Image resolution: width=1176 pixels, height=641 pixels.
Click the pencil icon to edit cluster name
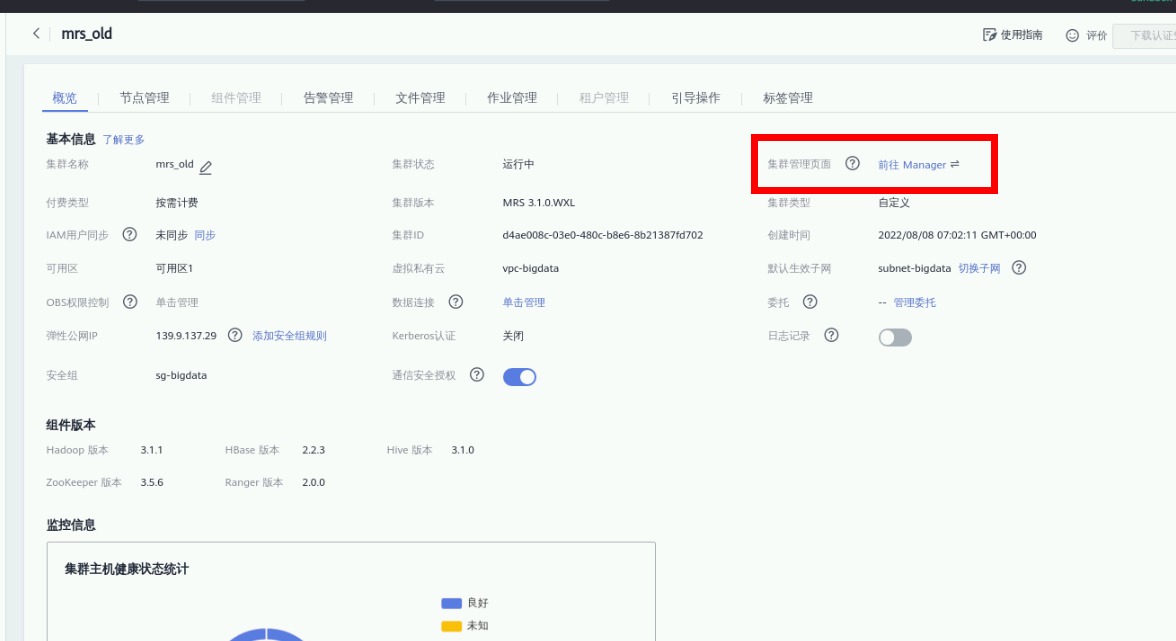click(205, 166)
